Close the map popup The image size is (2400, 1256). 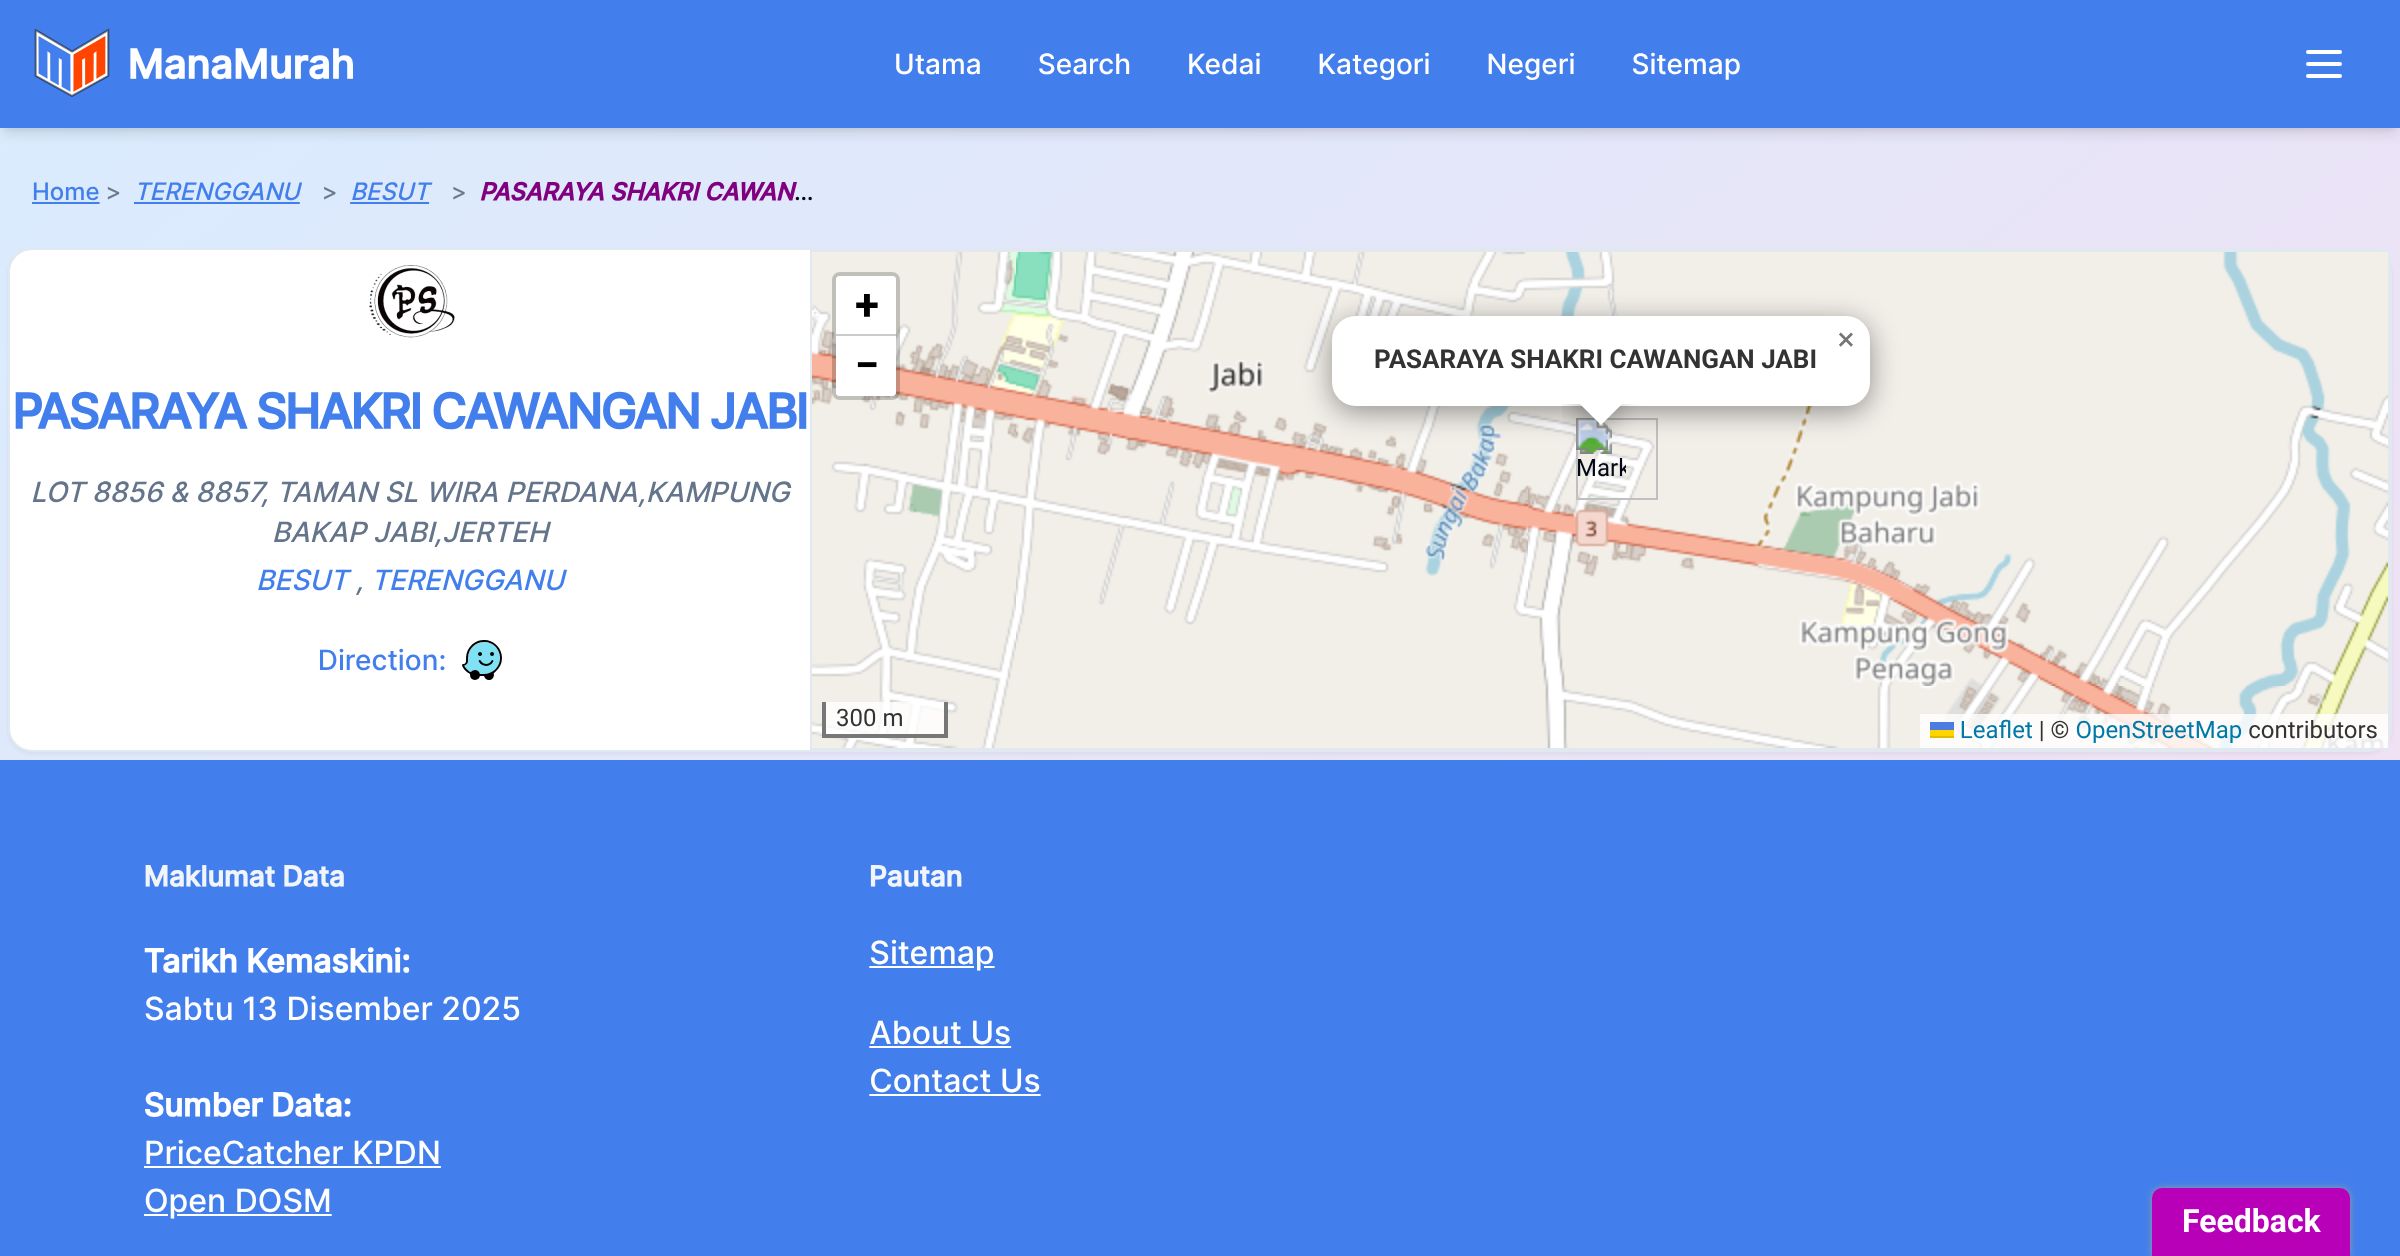tap(1845, 340)
